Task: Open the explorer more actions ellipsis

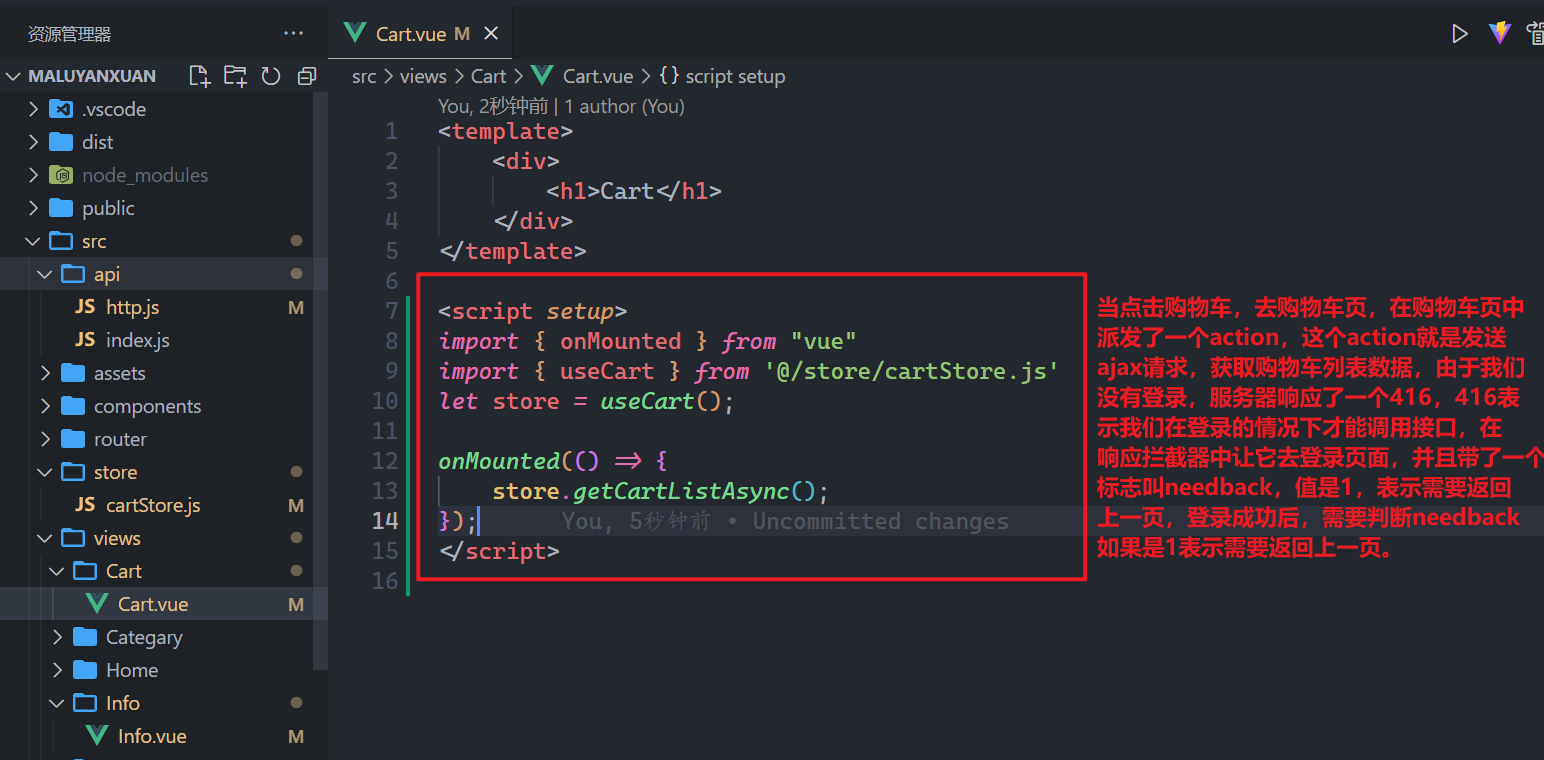Action: point(293,33)
